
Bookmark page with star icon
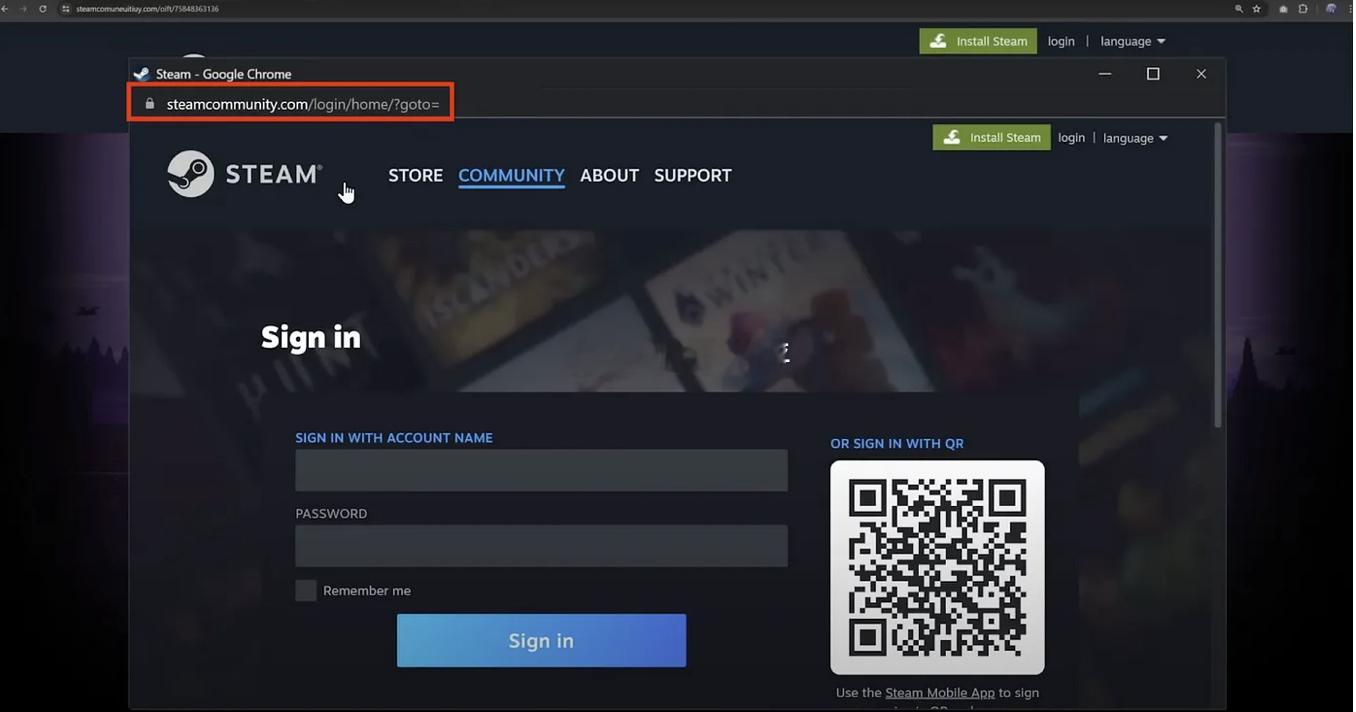pos(1257,9)
